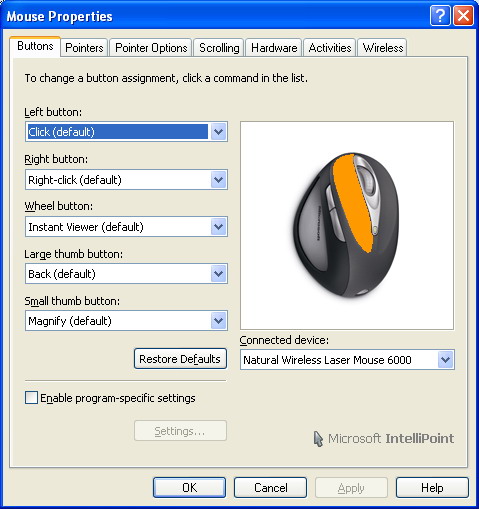Image resolution: width=479 pixels, height=509 pixels.
Task: Expand the Wheel button dropdown arrow
Action: click(219, 227)
